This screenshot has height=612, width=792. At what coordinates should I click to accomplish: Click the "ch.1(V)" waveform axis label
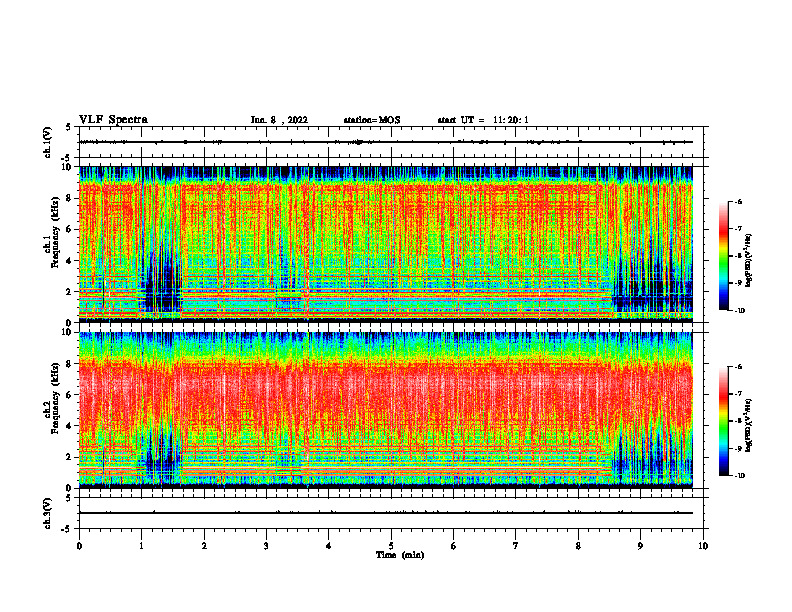click(47, 142)
